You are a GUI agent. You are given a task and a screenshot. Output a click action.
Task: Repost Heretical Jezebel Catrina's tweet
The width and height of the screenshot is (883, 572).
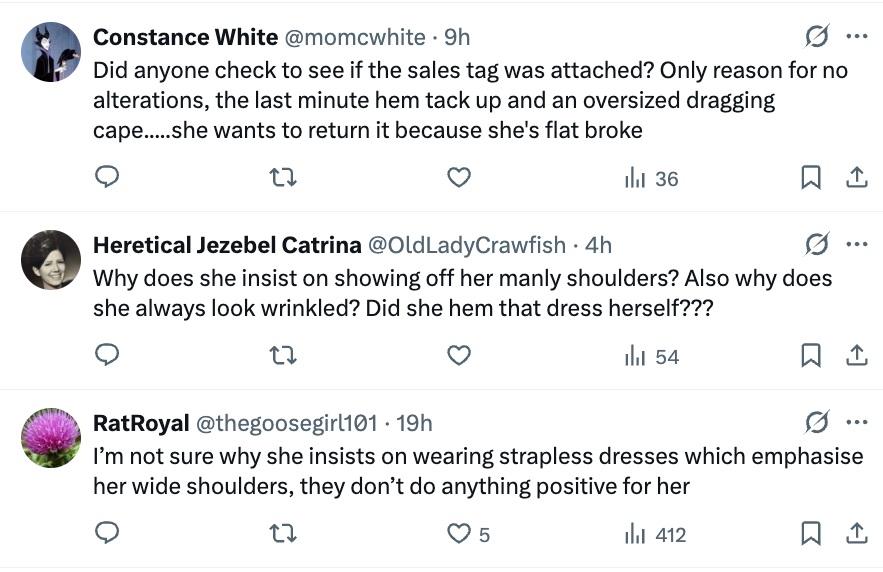283,356
